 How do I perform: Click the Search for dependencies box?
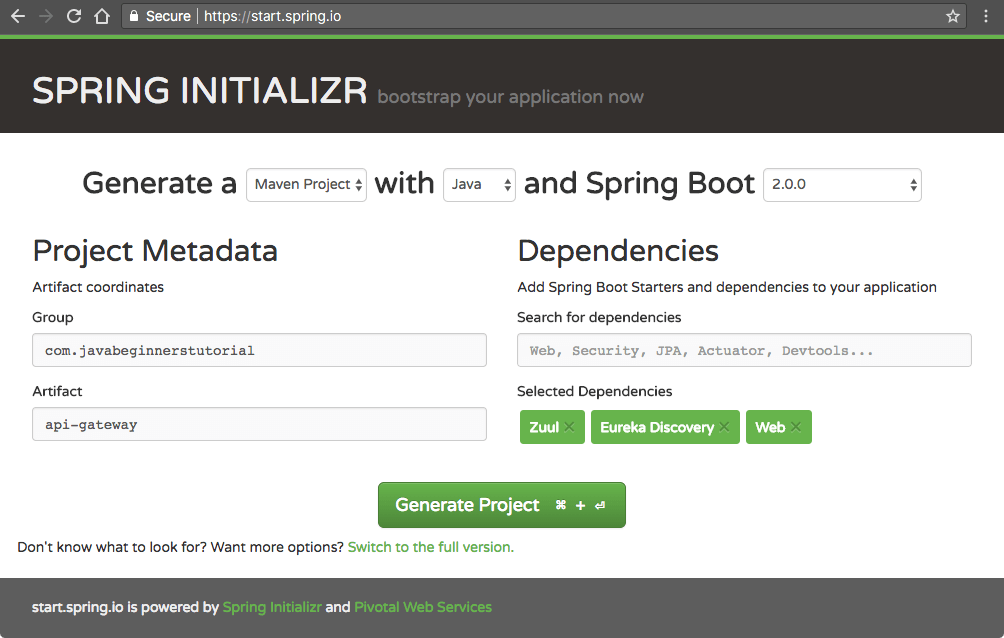coord(744,350)
